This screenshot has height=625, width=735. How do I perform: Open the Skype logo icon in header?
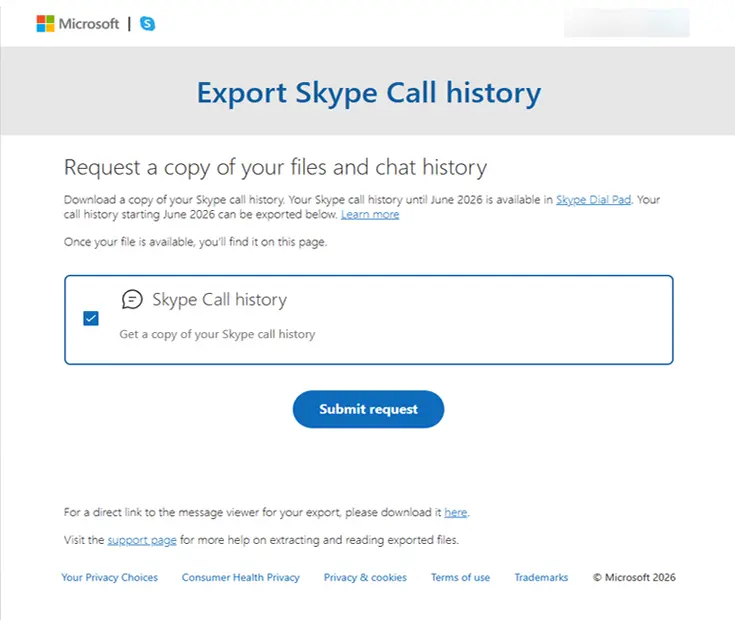pyautogui.click(x=148, y=23)
